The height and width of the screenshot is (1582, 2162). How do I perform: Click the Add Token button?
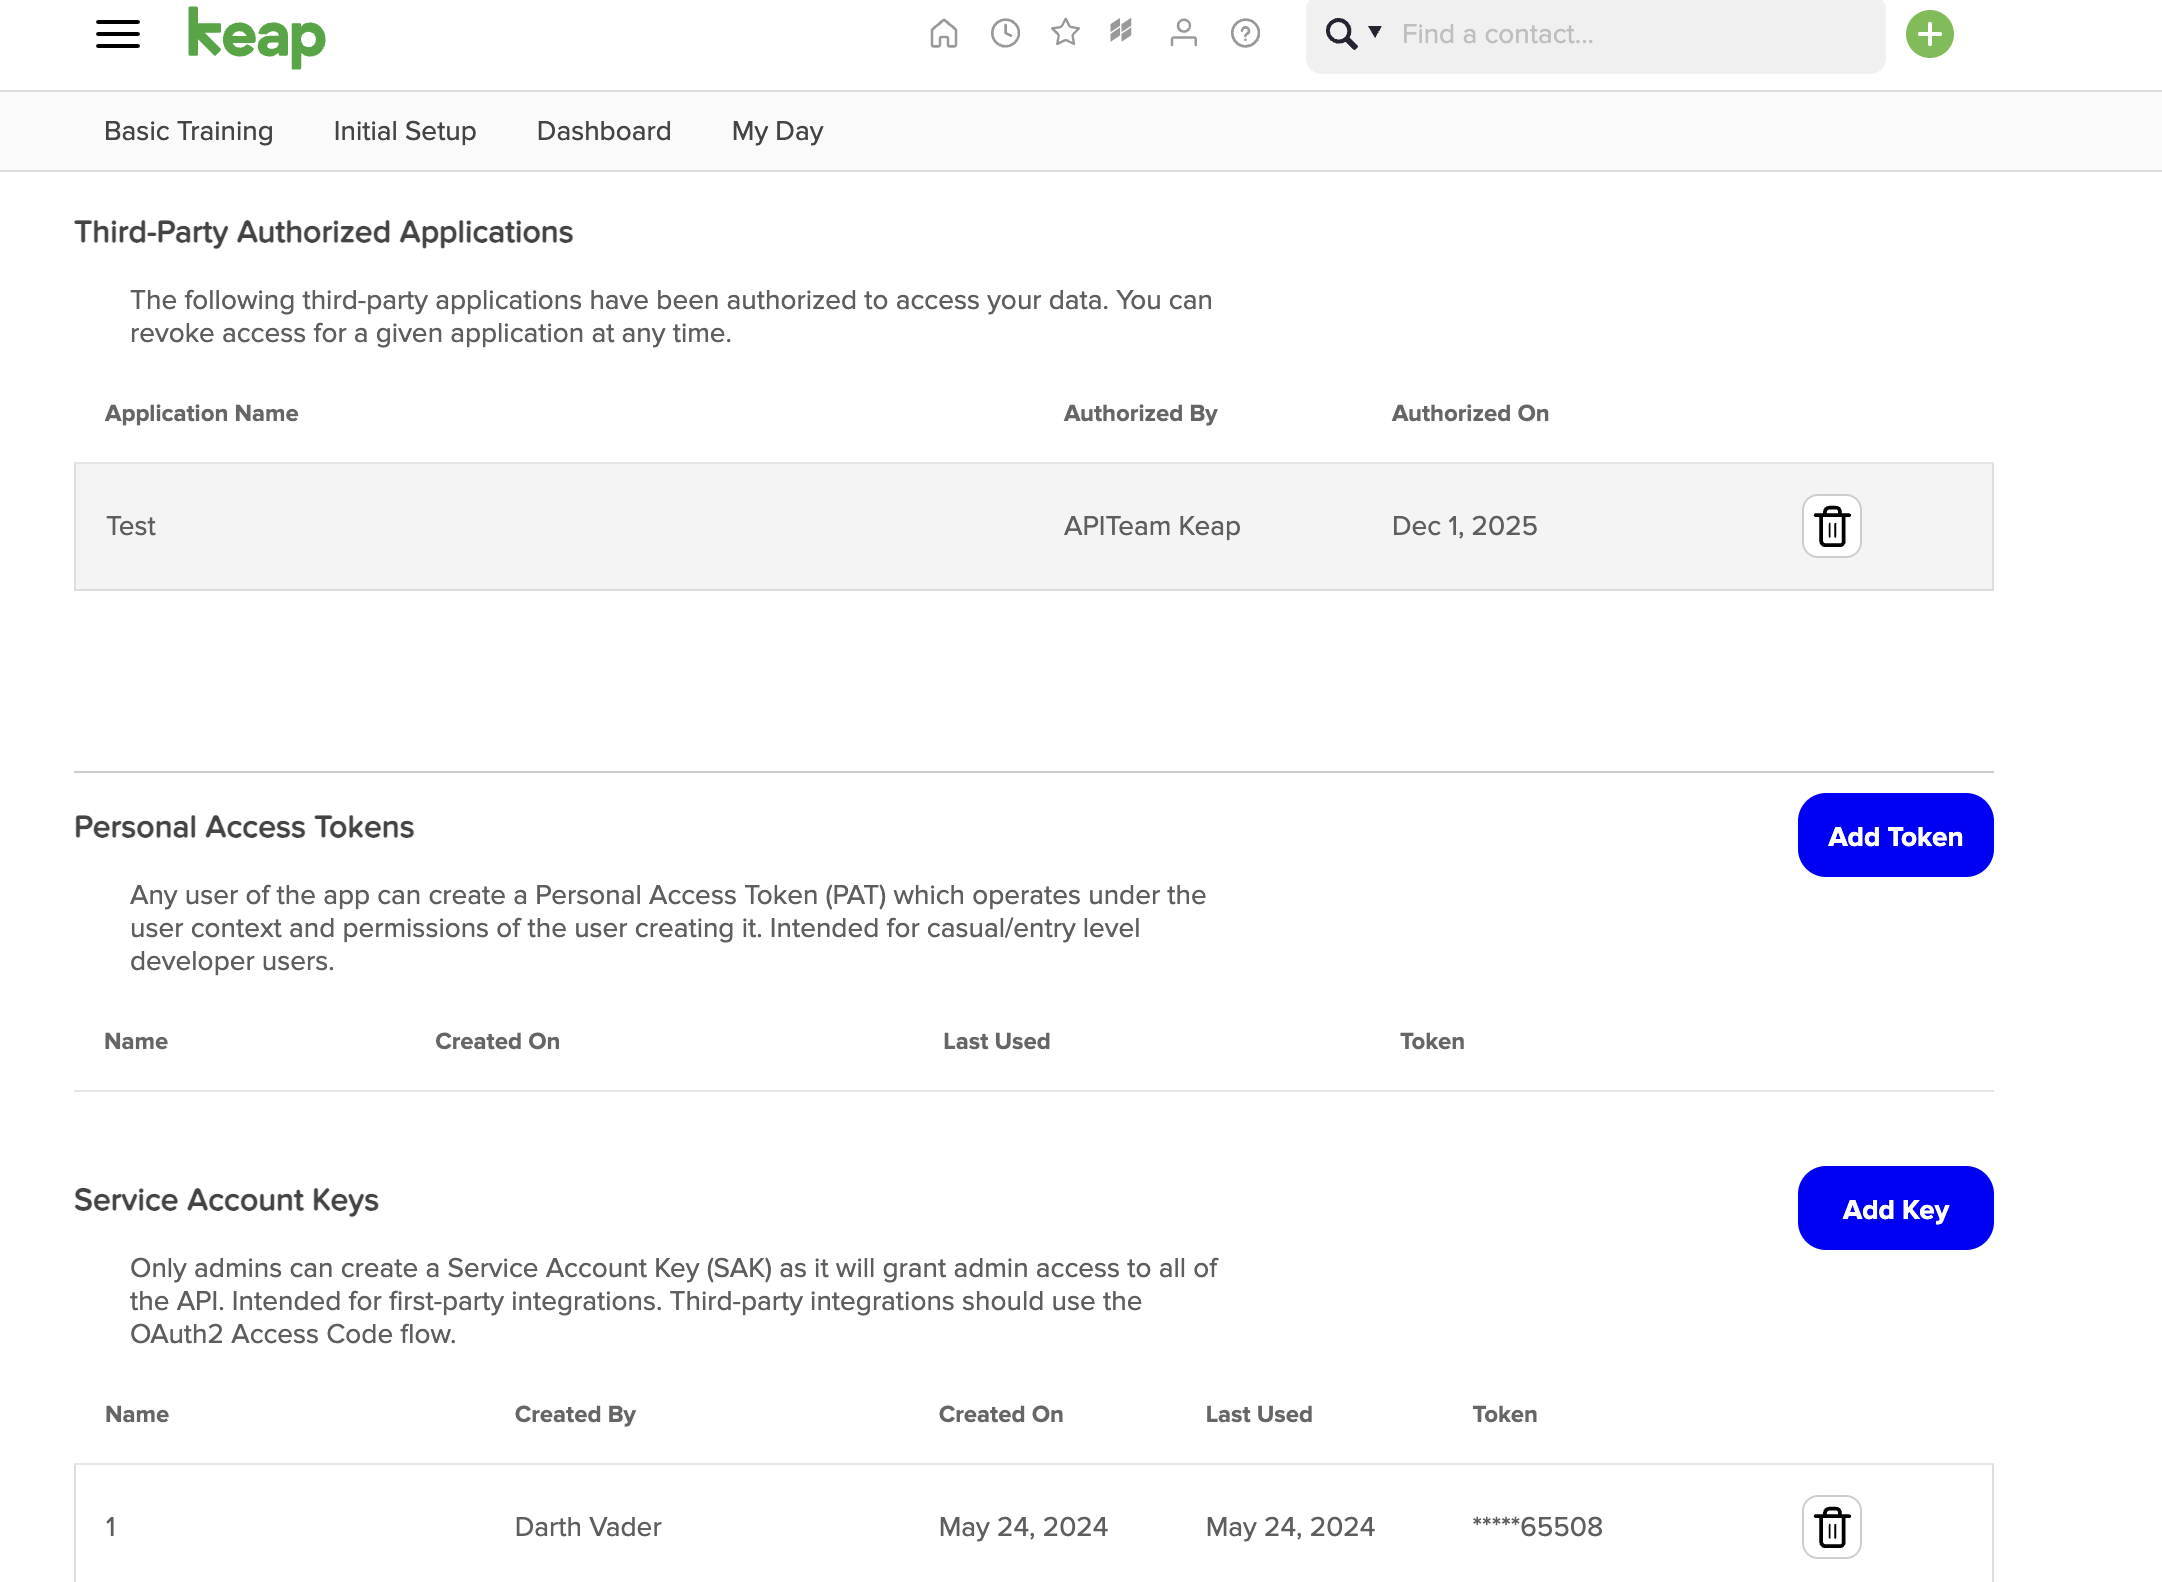[1895, 836]
